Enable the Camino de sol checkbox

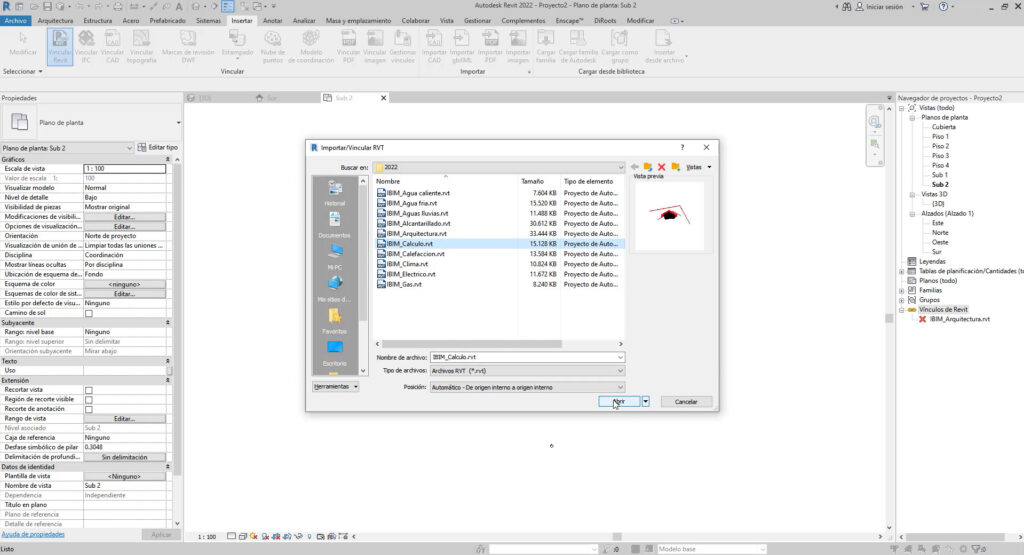click(89, 313)
